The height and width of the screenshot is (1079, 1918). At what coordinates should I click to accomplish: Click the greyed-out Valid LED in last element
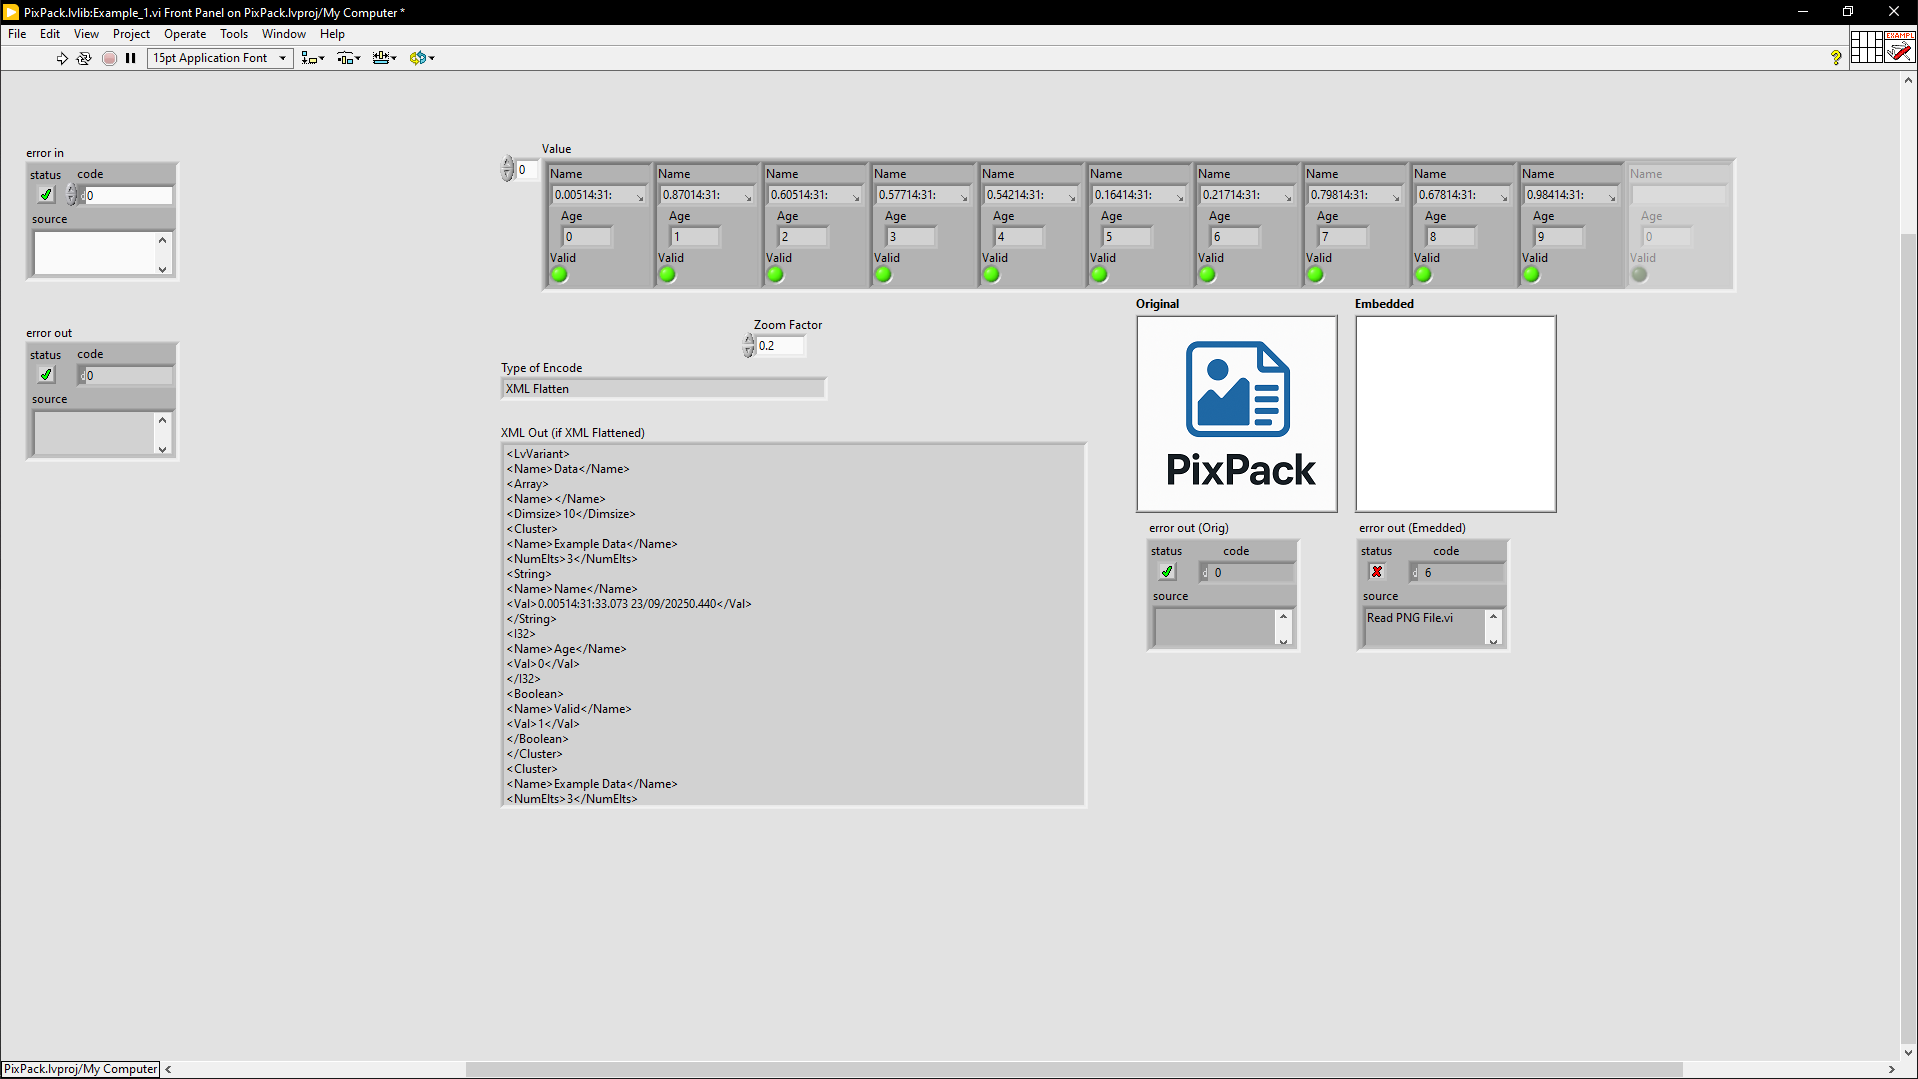pyautogui.click(x=1640, y=275)
